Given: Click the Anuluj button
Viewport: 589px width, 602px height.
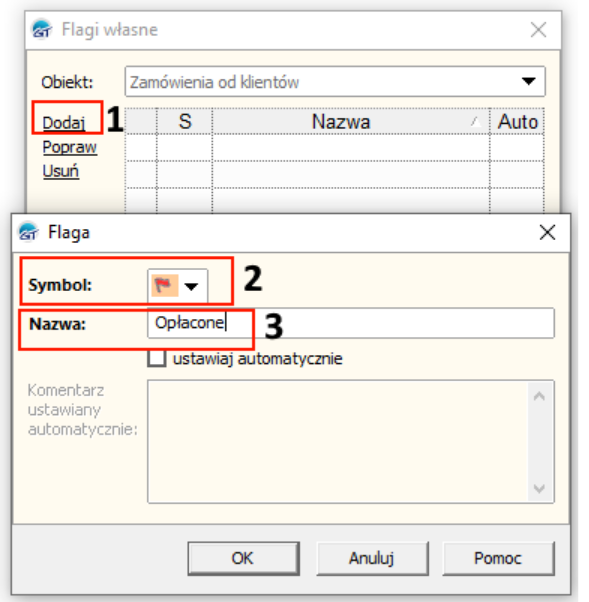Looking at the screenshot, I should (372, 558).
